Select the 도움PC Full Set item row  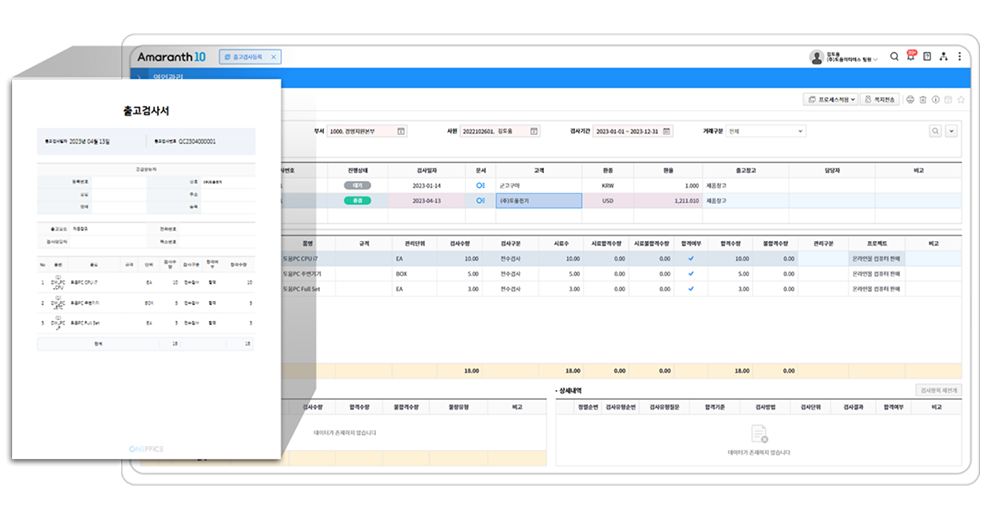[621, 289]
